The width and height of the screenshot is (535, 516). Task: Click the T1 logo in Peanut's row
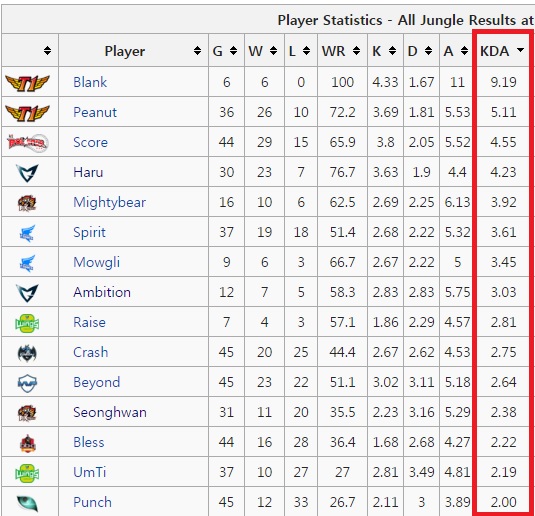(x=27, y=113)
